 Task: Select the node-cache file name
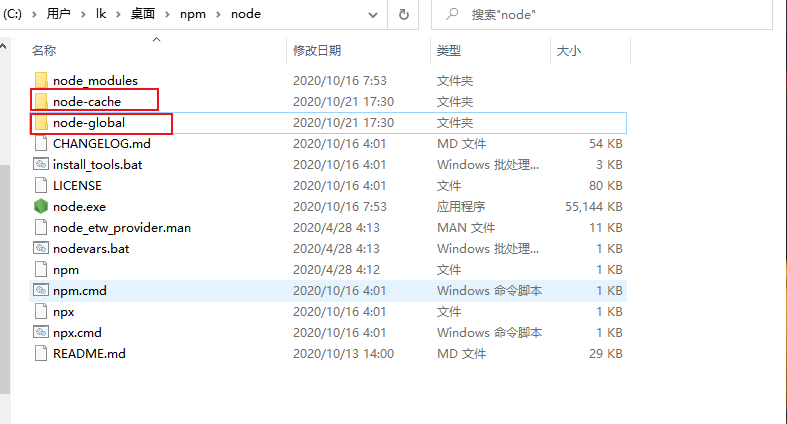[x=87, y=101]
